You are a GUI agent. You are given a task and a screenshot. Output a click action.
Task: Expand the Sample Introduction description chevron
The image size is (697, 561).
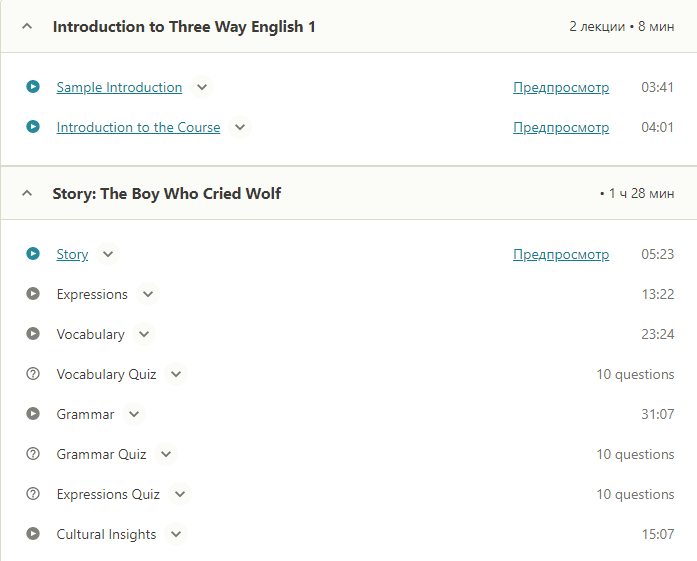tap(202, 87)
